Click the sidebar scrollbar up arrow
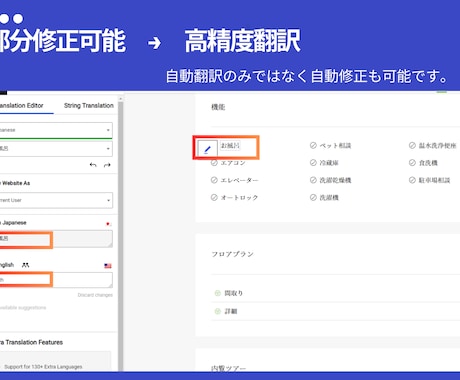 tap(121, 99)
